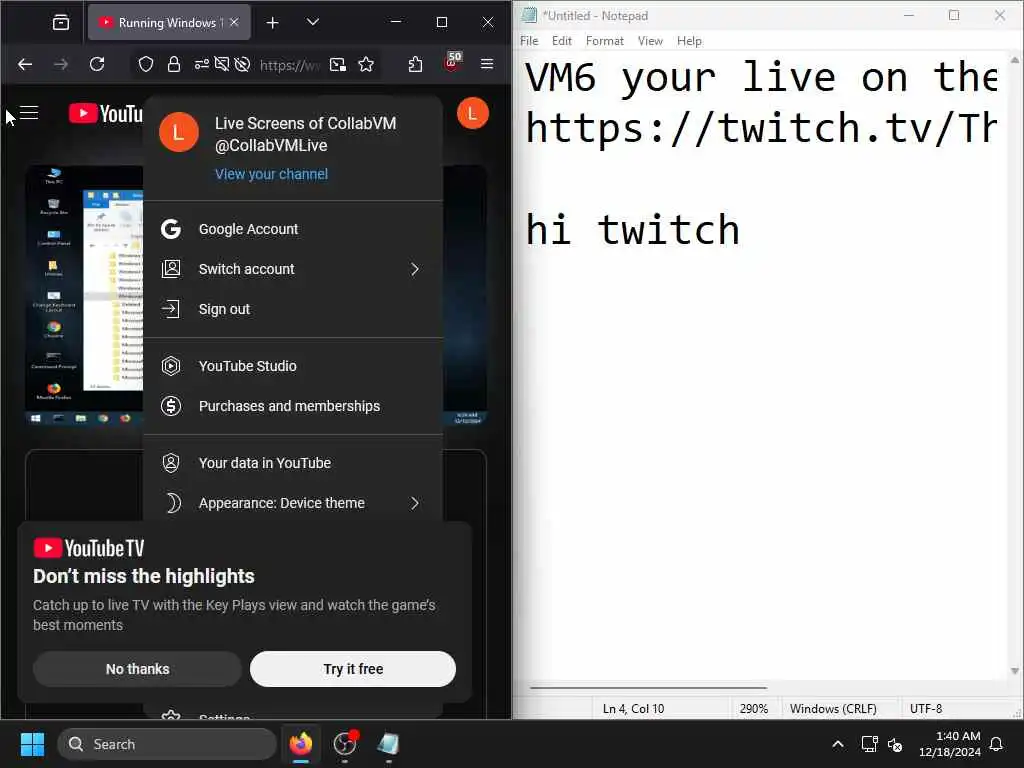Open the YouTube guide hamburger menu
The height and width of the screenshot is (768, 1024).
point(29,113)
